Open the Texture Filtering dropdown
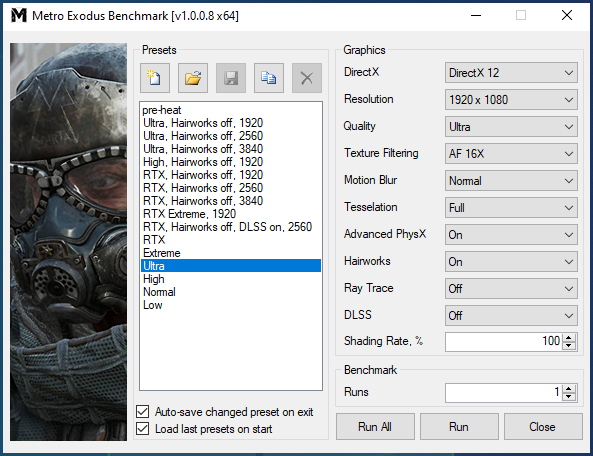The height and width of the screenshot is (456, 593). [511, 154]
